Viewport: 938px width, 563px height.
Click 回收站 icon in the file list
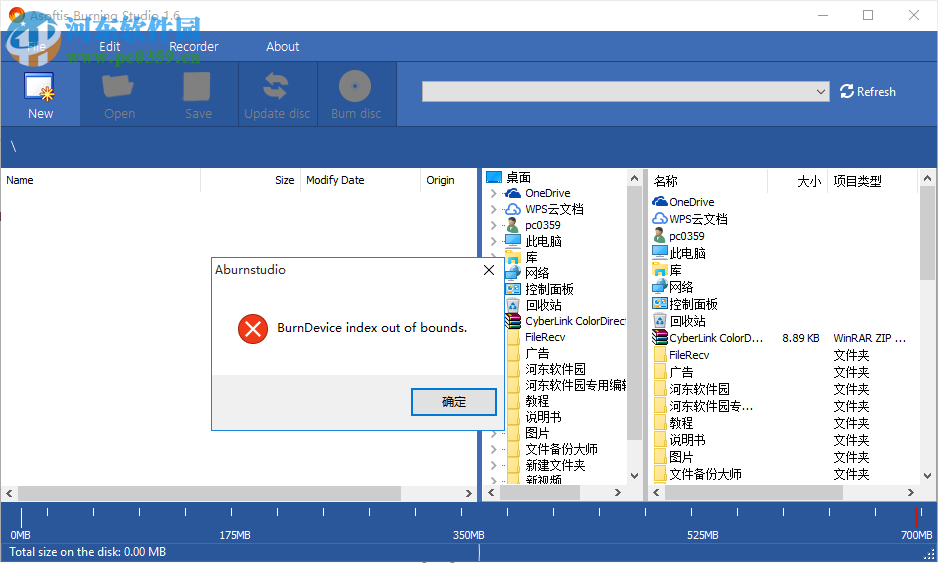point(660,321)
